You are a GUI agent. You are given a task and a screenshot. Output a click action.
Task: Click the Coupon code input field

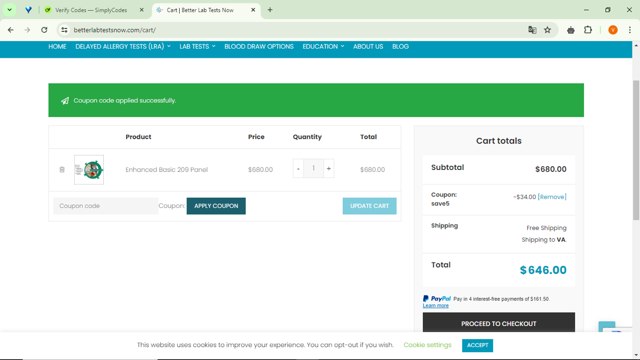click(x=106, y=206)
